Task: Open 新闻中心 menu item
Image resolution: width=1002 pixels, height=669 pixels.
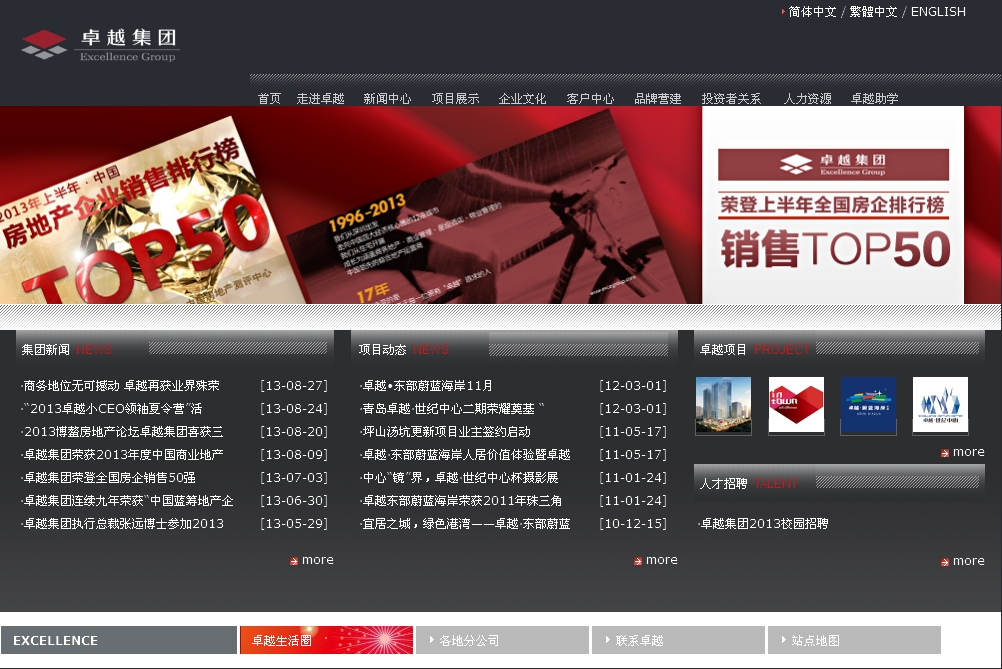Action: point(387,98)
